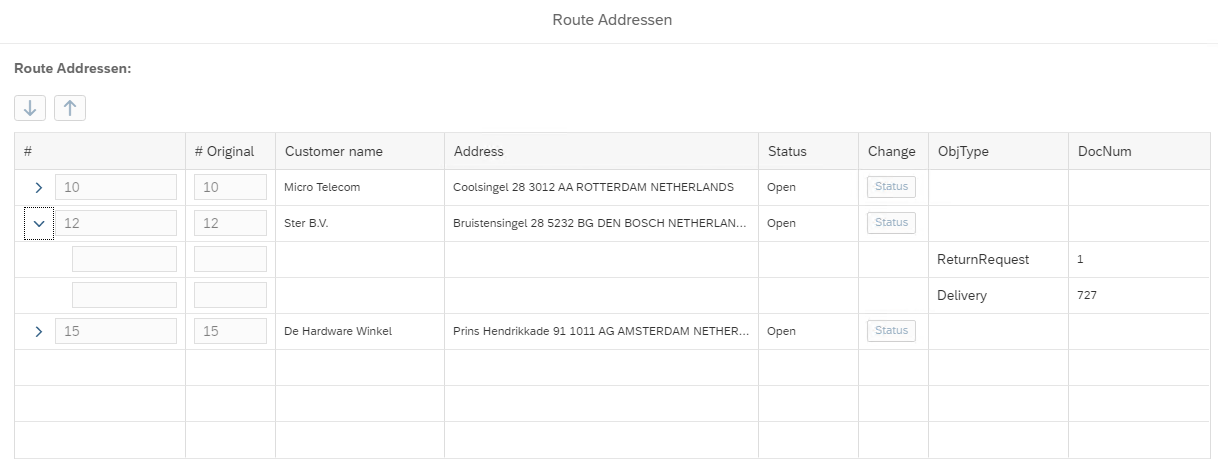Click Status button for De Hardware Winkel
The height and width of the screenshot is (467, 1218).
point(891,331)
